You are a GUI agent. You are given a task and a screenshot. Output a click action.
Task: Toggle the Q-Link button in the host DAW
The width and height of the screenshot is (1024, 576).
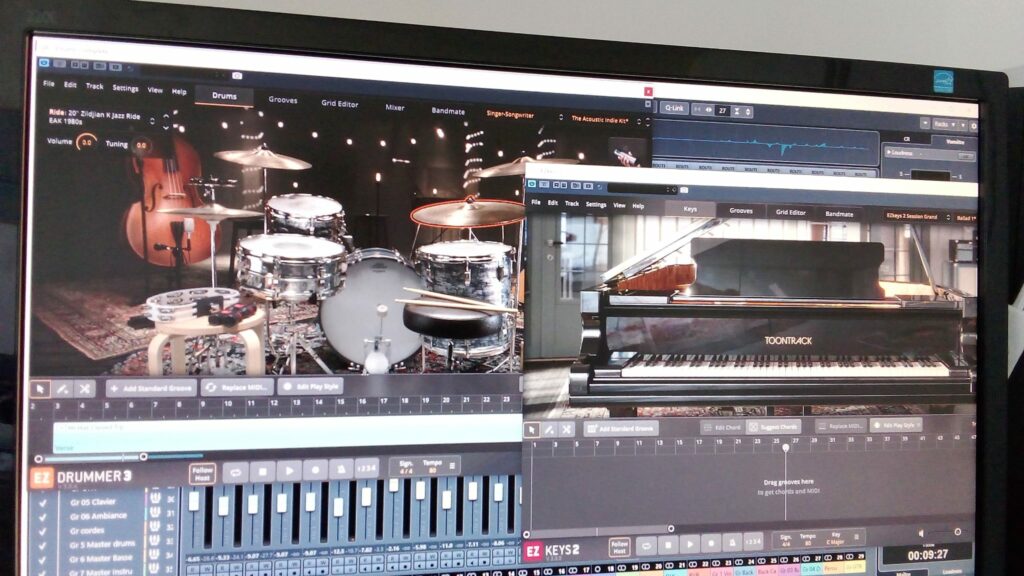[673, 108]
